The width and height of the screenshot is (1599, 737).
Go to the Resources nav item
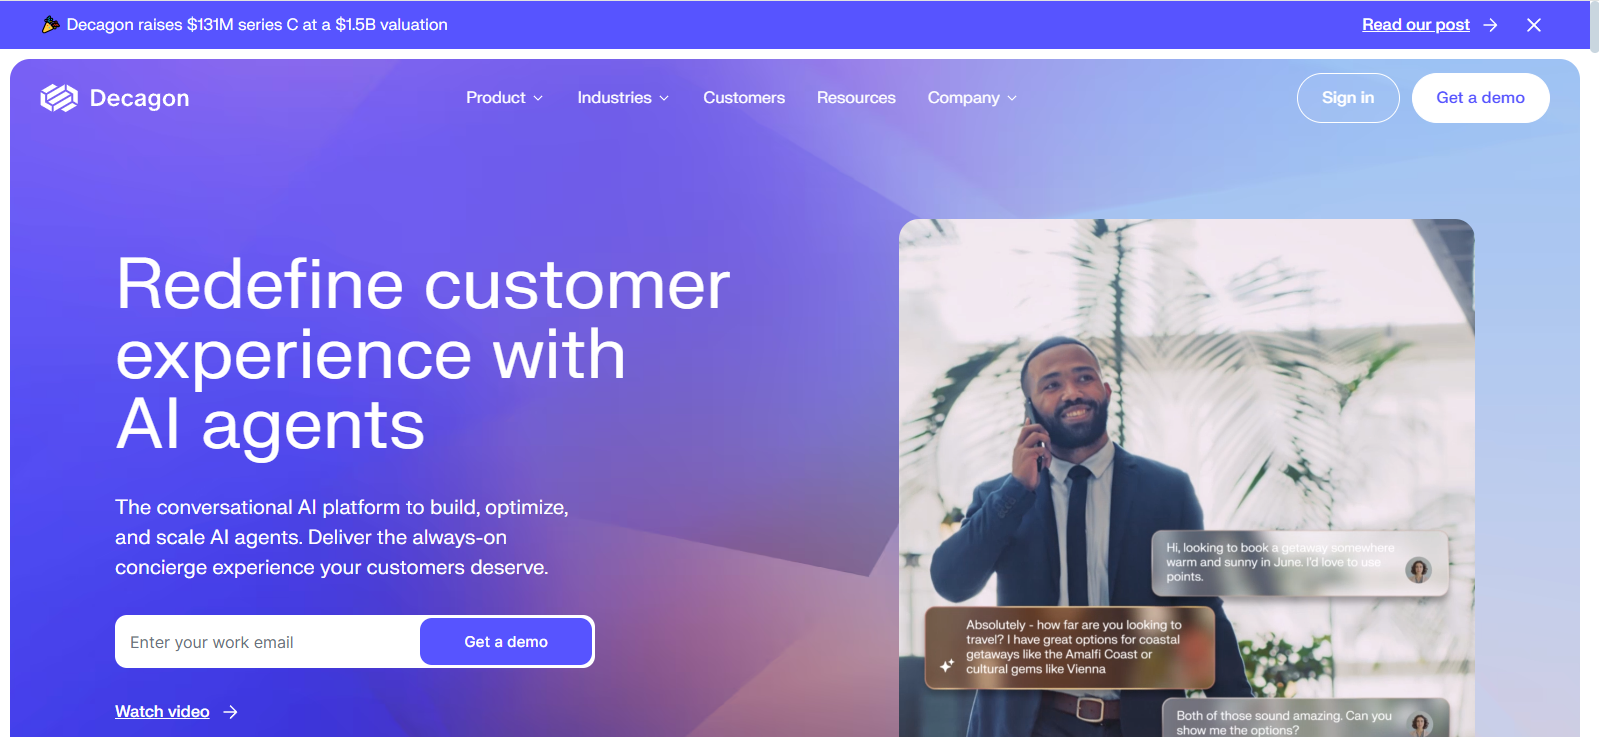click(856, 98)
